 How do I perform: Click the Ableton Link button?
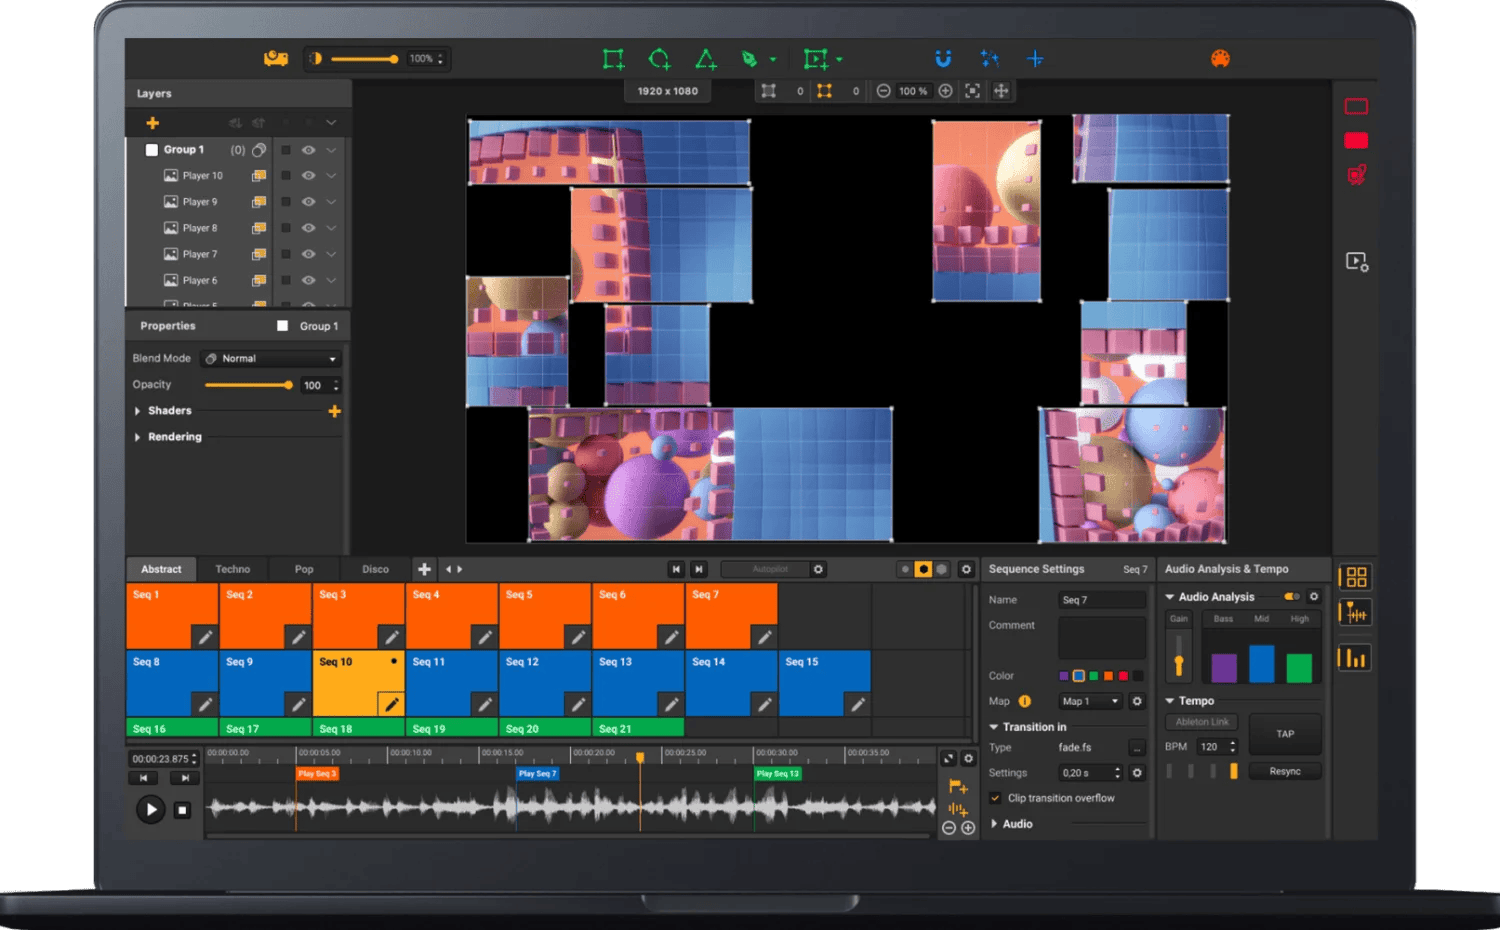[x=1202, y=722]
